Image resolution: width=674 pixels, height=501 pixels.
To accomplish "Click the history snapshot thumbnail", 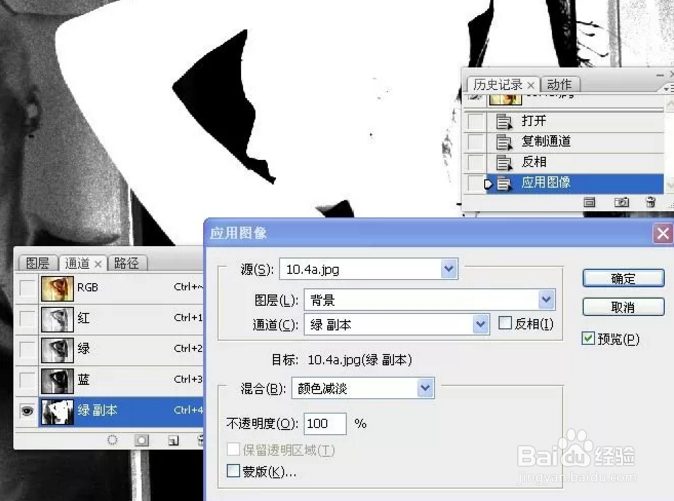I will pos(506,100).
